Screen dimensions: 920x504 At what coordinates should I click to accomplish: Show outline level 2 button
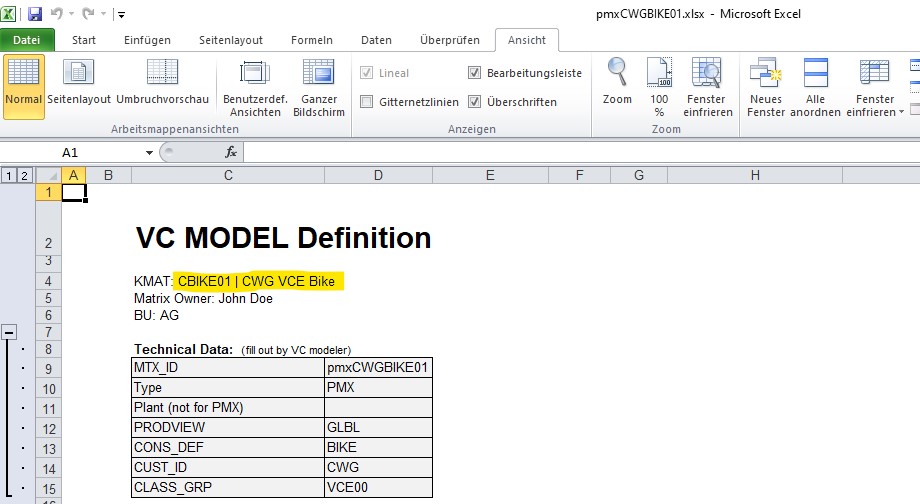(25, 176)
